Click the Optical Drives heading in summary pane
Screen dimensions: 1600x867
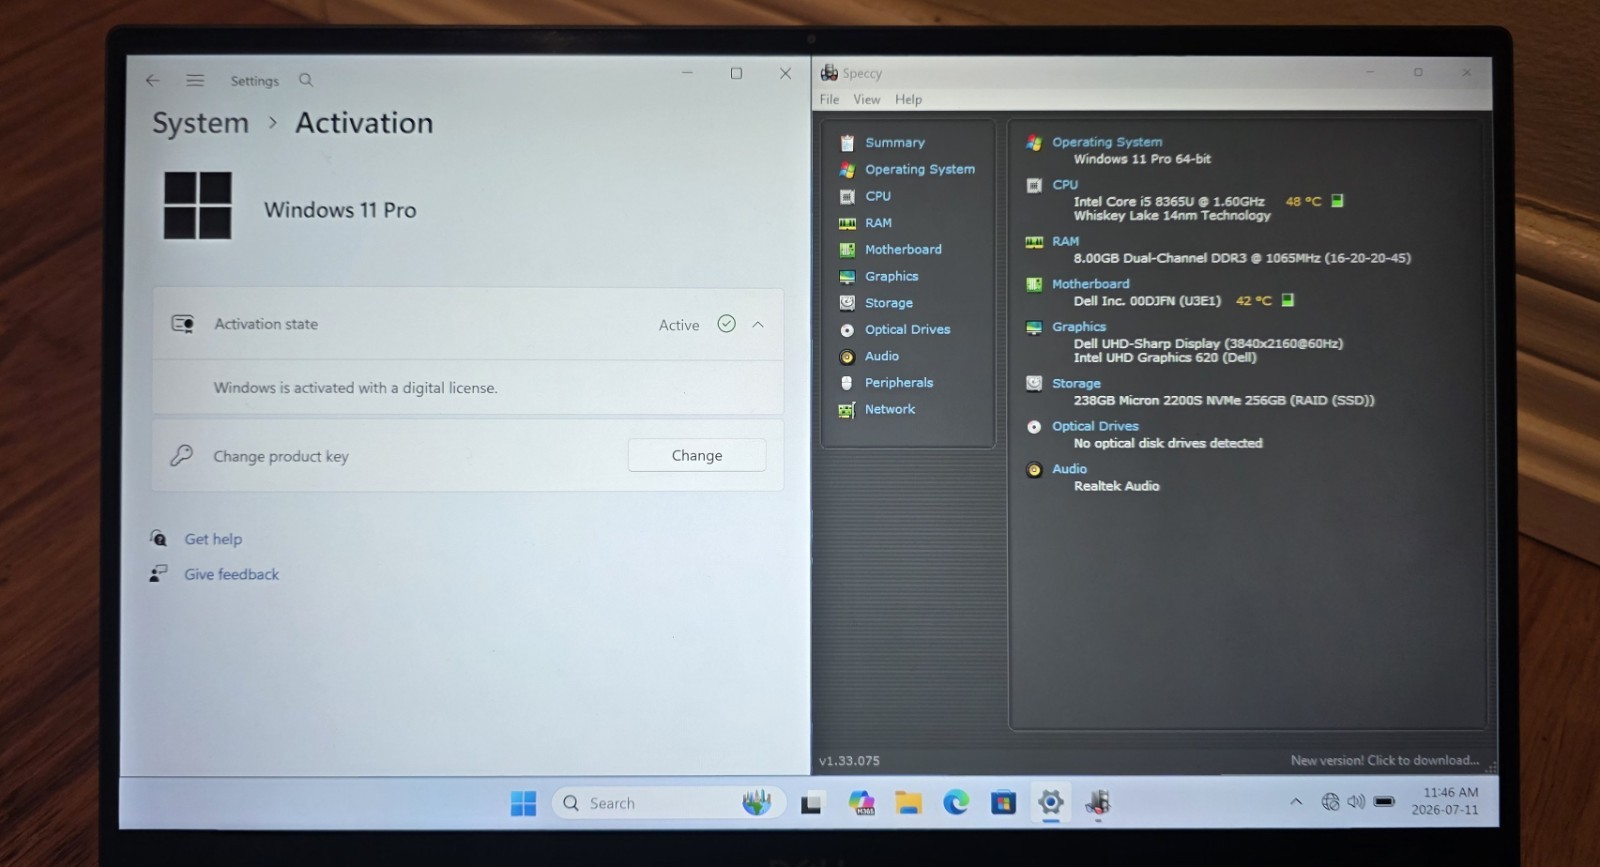tap(1095, 426)
